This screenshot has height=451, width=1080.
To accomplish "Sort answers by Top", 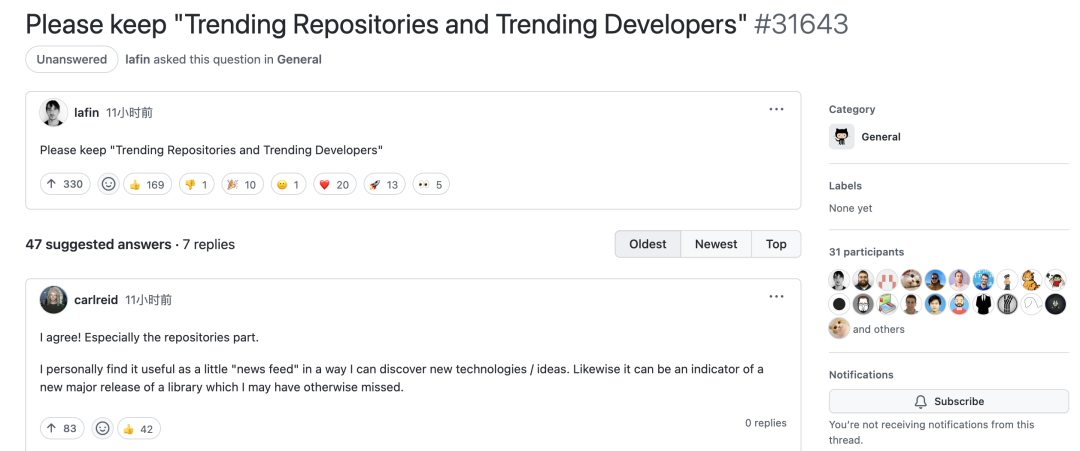I will coord(776,244).
